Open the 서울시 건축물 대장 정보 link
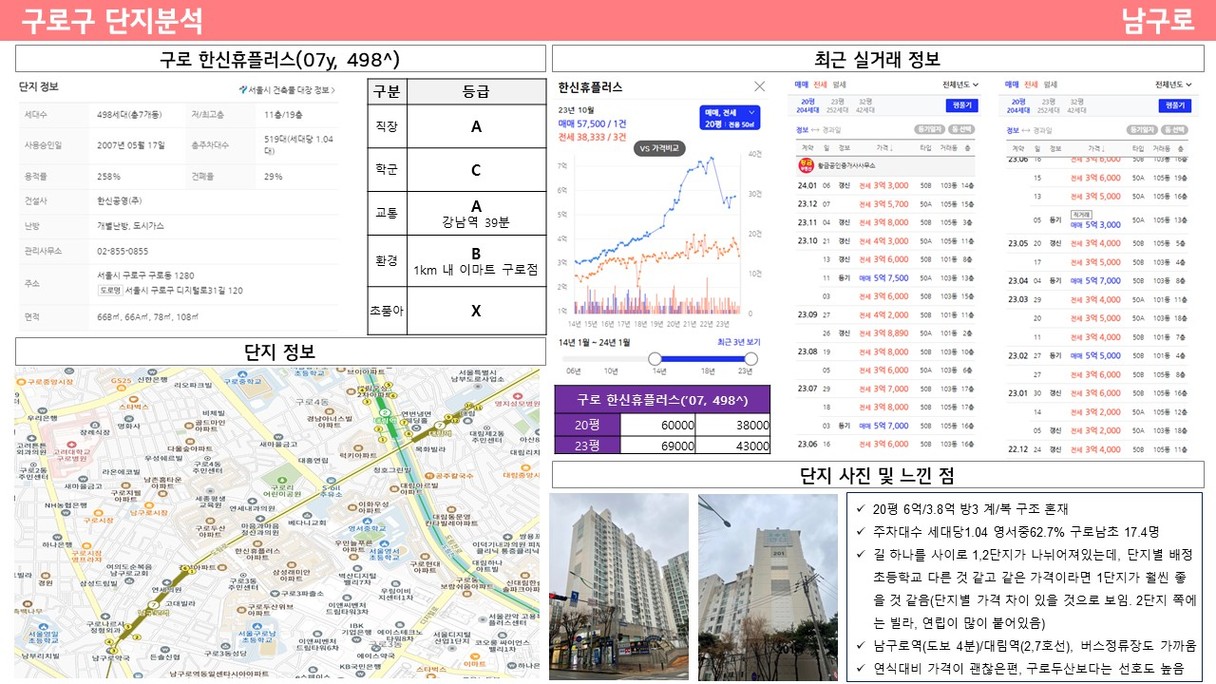 pyautogui.click(x=288, y=89)
